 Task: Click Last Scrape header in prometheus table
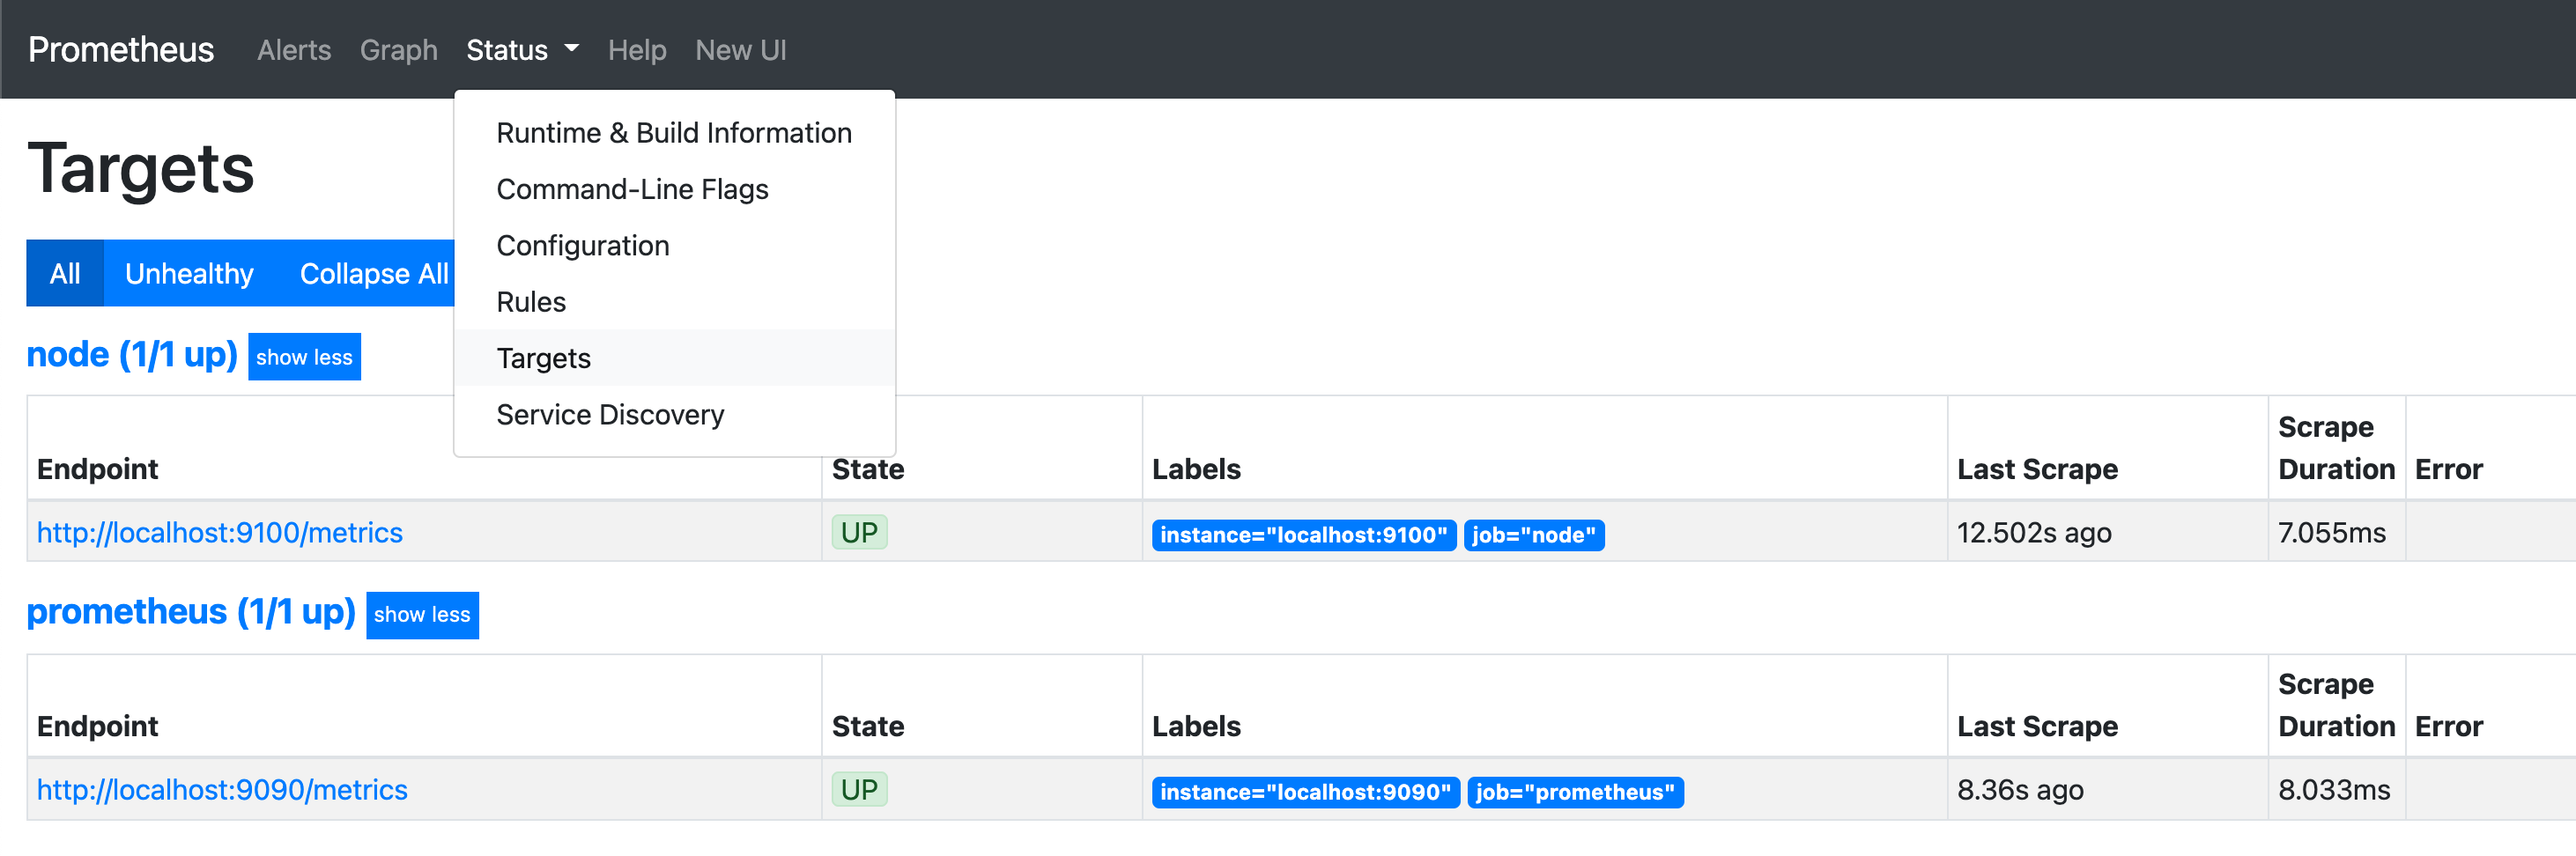(x=2037, y=726)
